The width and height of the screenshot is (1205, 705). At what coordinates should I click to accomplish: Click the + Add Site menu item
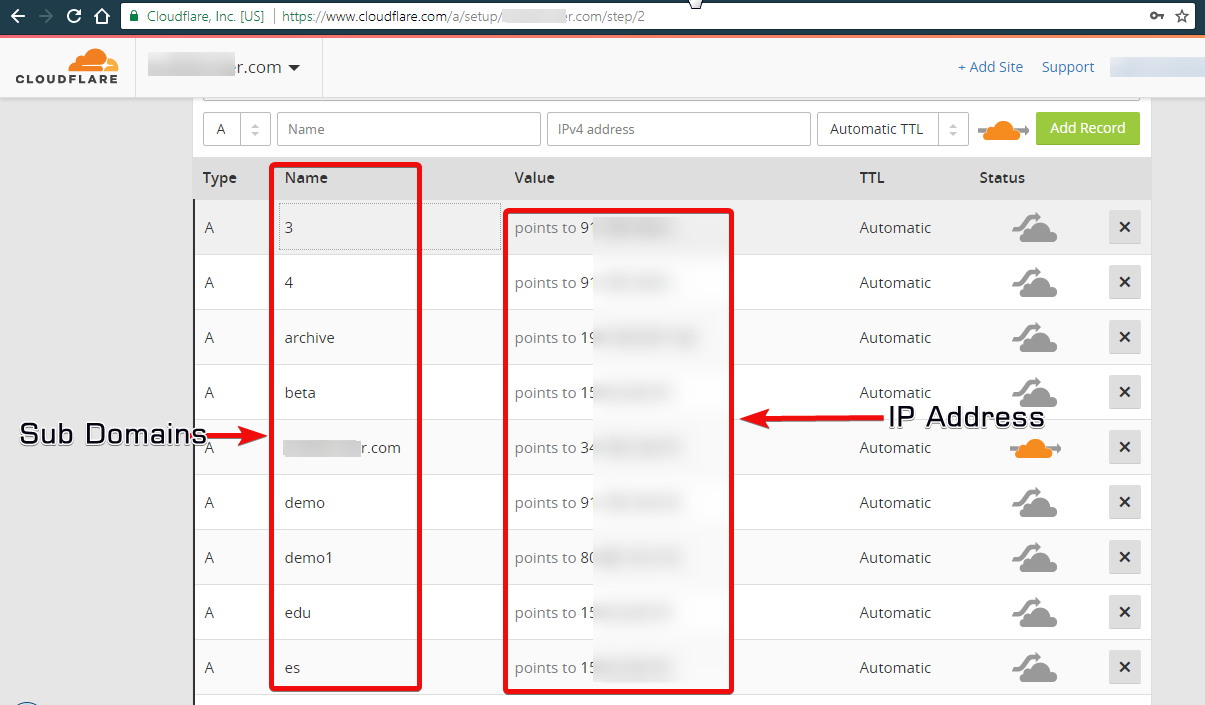(x=990, y=66)
